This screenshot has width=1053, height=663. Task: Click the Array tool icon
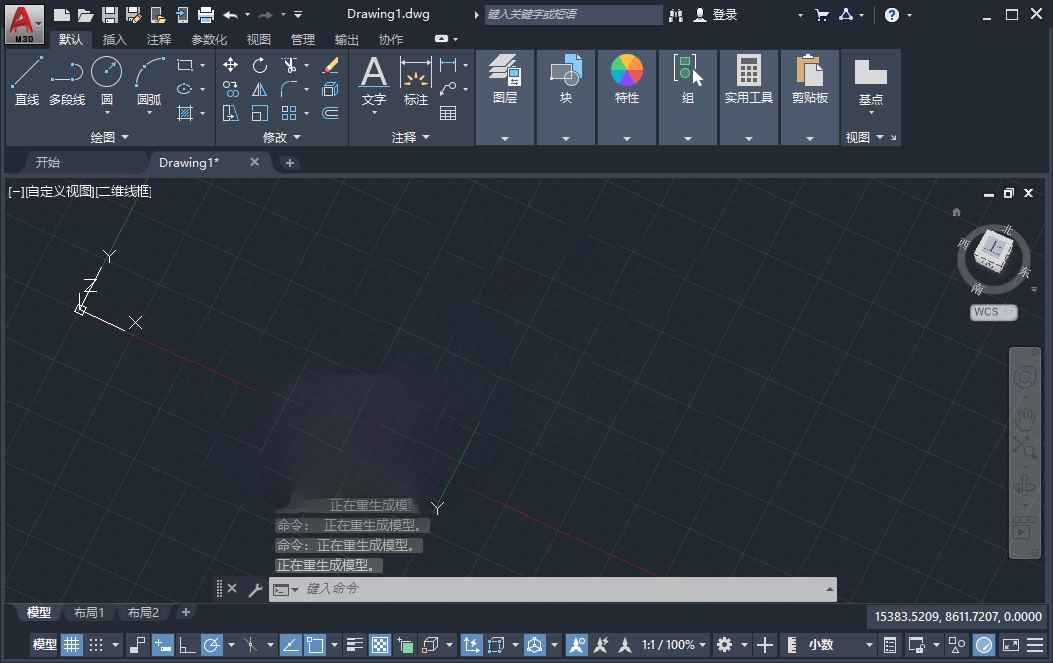click(289, 113)
